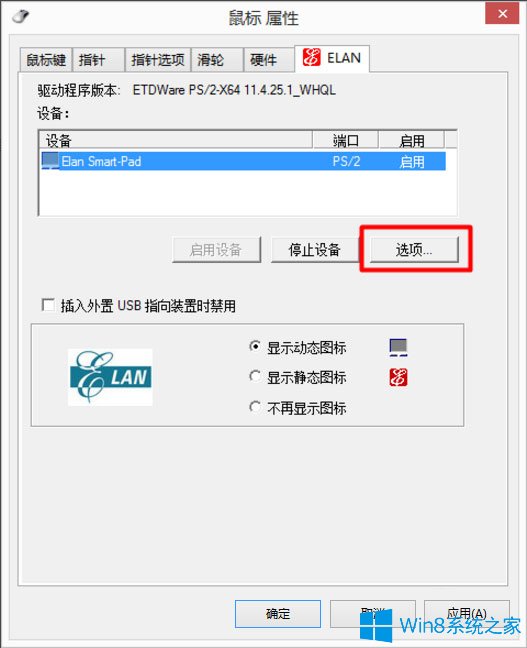527x648 pixels.
Task: Open the 指针选项 tab
Action: (157, 60)
